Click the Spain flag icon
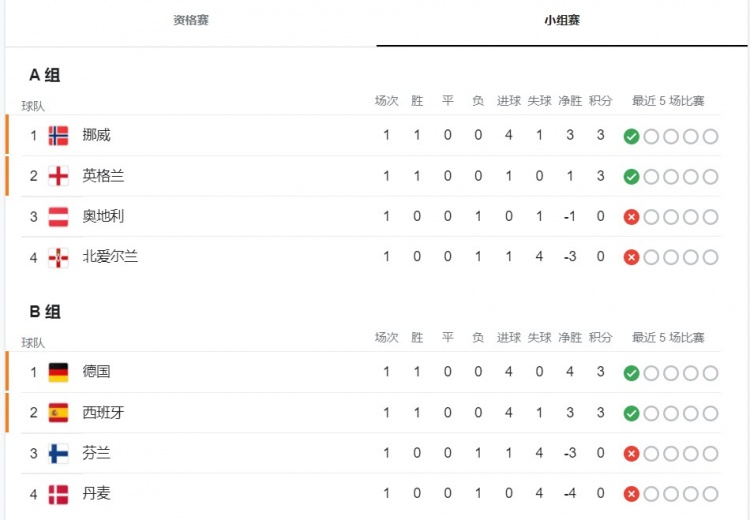750x520 pixels. (58, 413)
